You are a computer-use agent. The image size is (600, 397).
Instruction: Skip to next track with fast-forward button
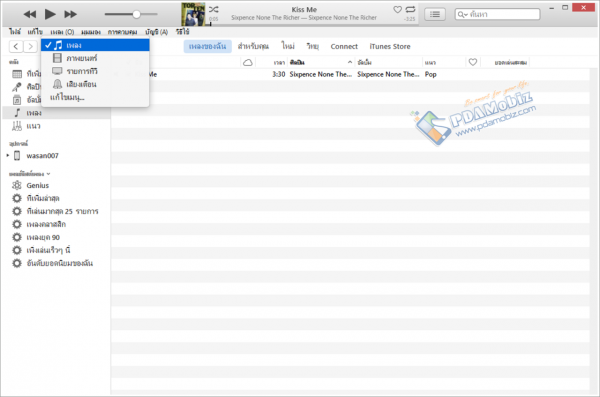[x=70, y=15]
